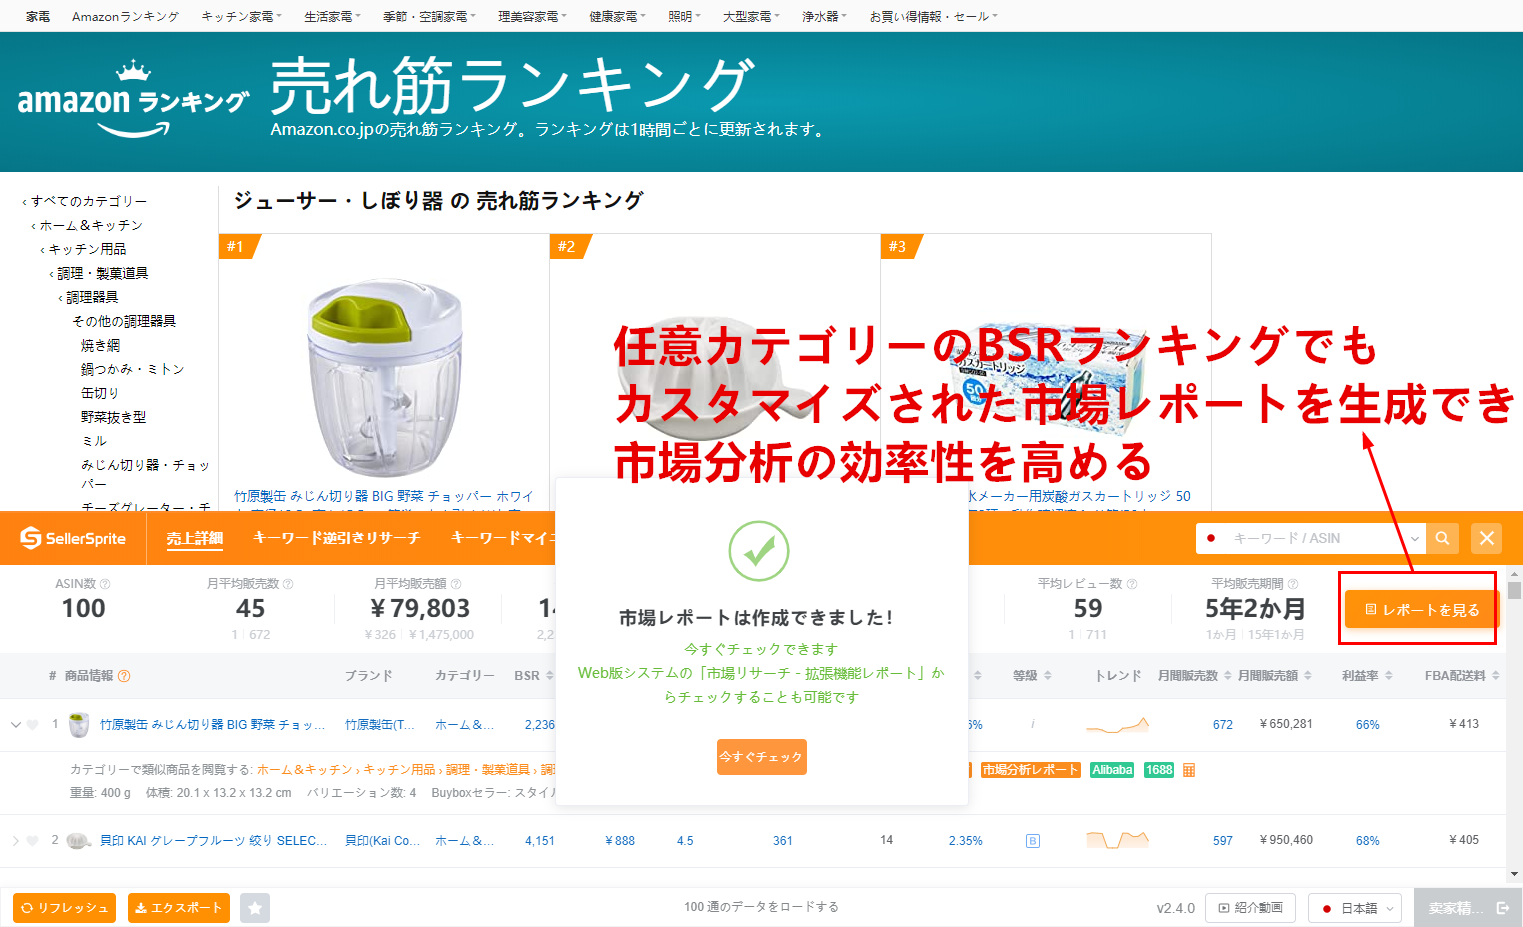Image resolution: width=1523 pixels, height=927 pixels.
Task: Switch to キーワード逆引きリサーチ tab
Action: point(336,538)
